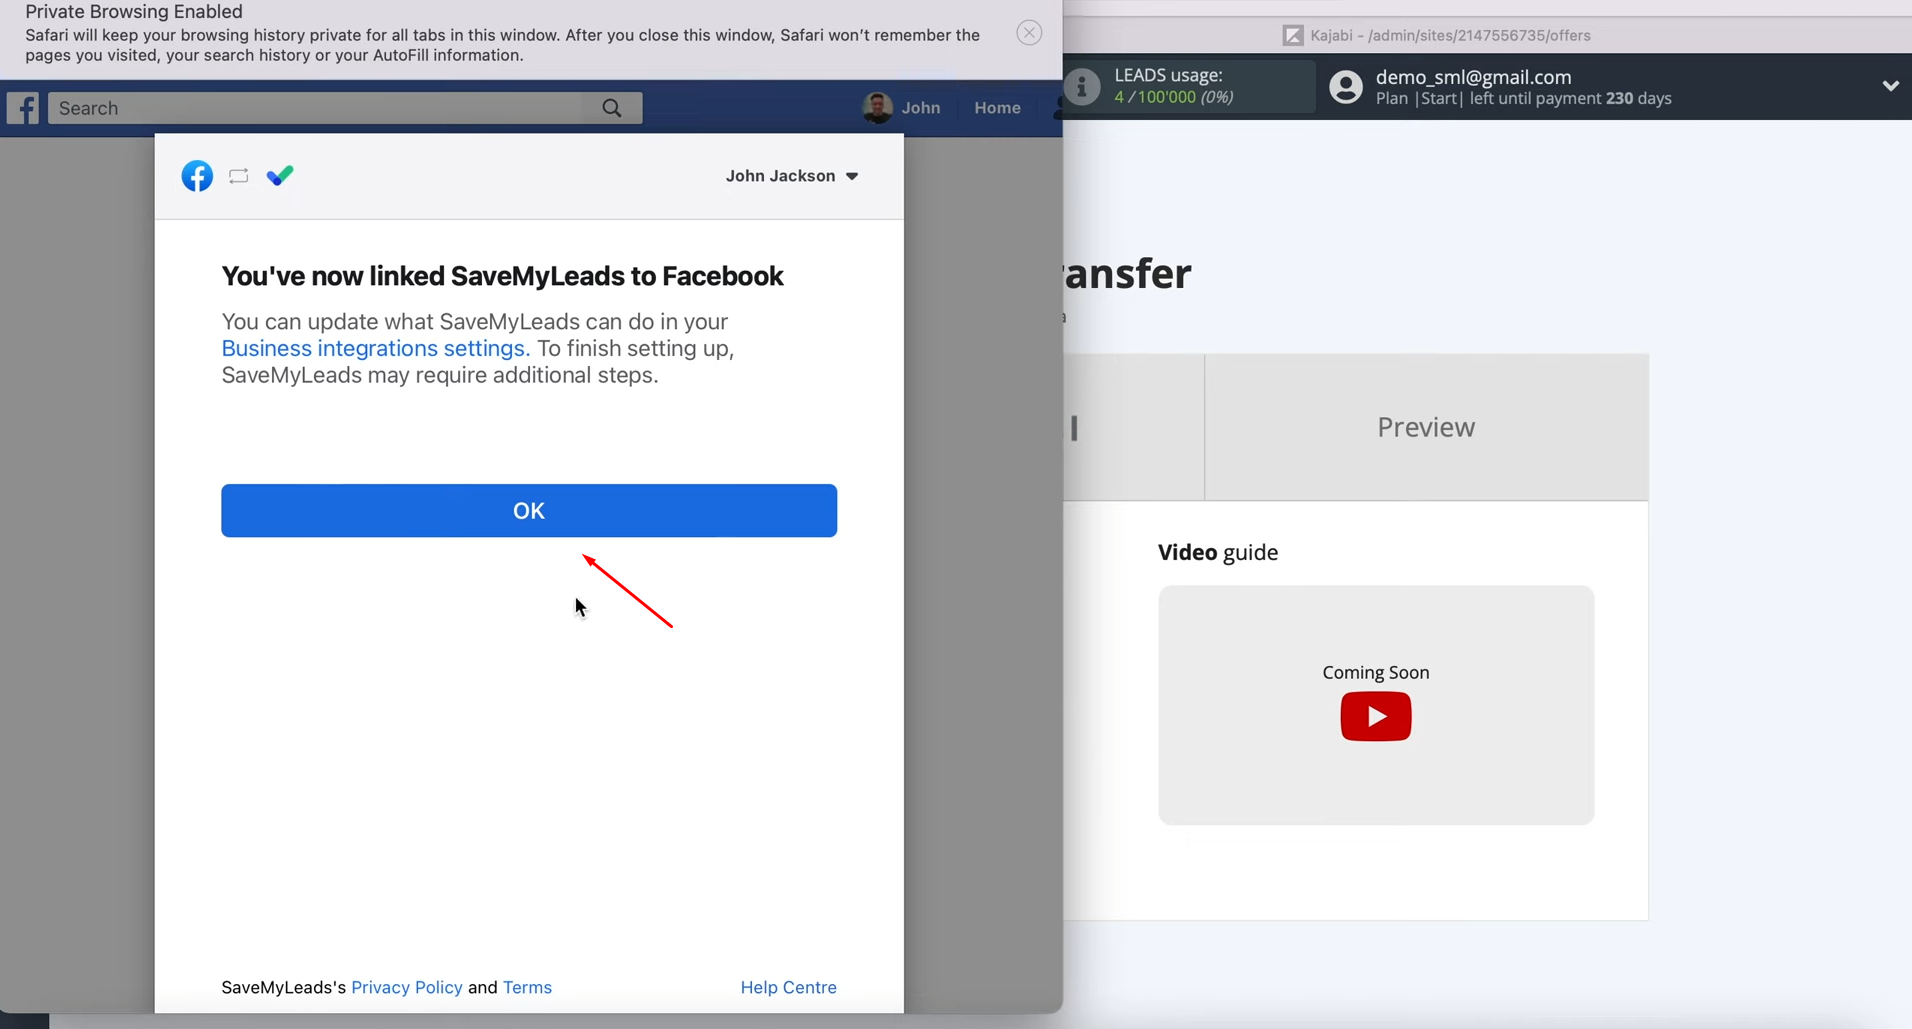
Task: Click the LEADS usage info icon
Action: pos(1082,87)
